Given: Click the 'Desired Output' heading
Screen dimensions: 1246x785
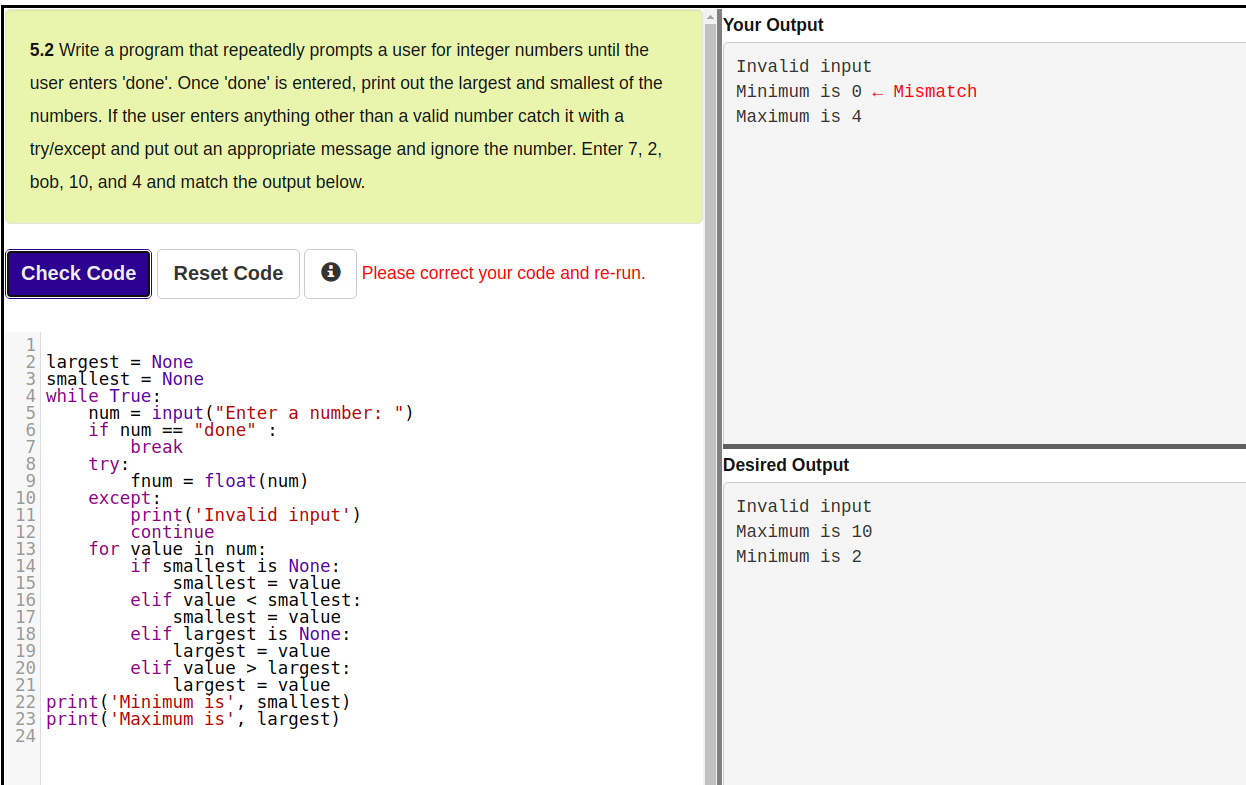Looking at the screenshot, I should point(786,465).
